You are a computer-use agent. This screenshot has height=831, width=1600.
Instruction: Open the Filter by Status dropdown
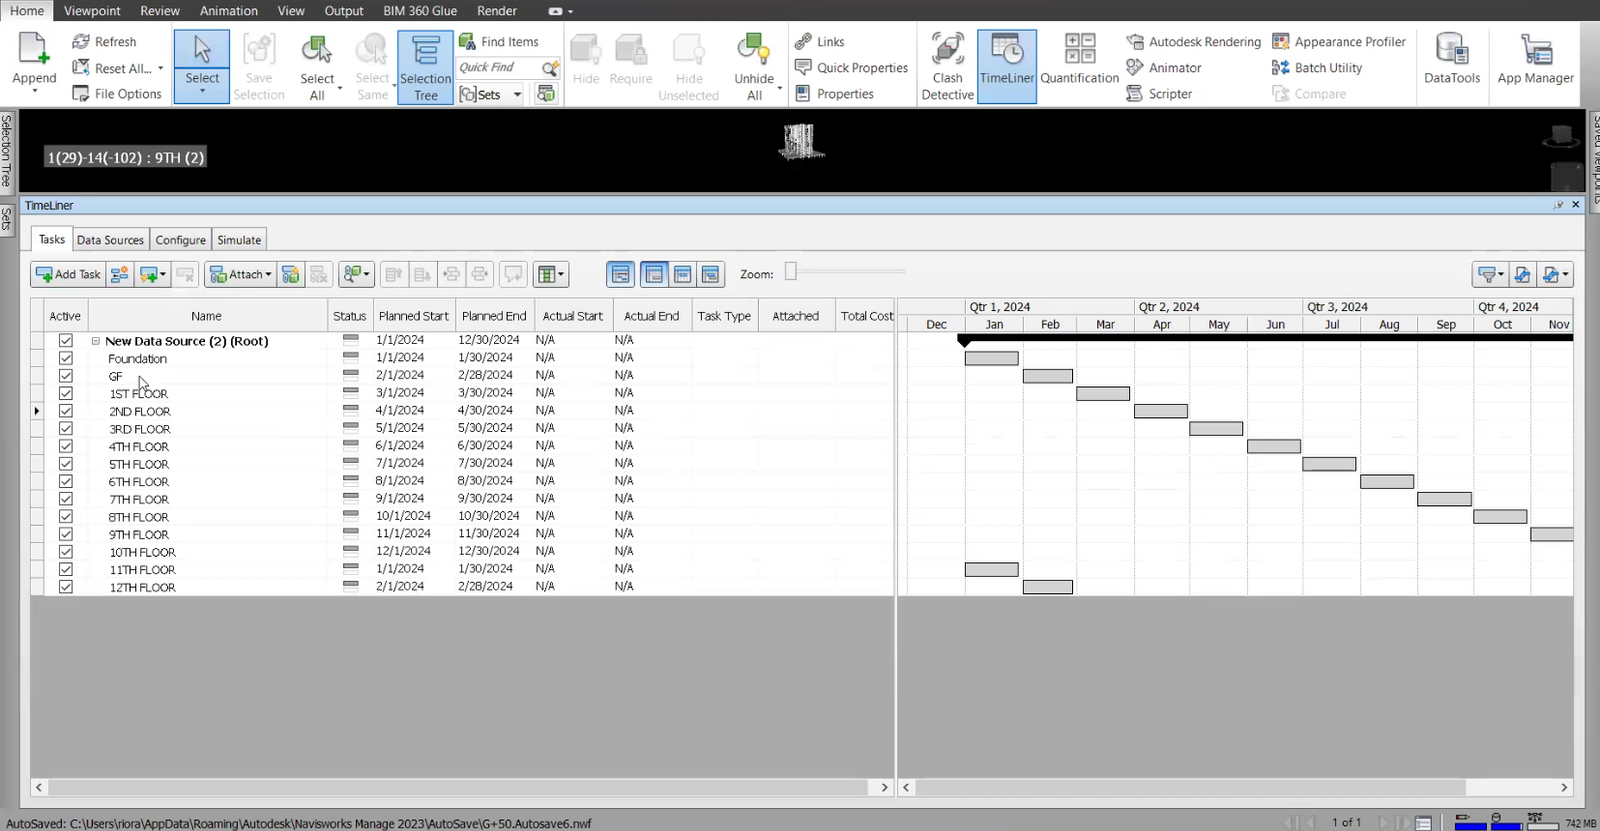[1490, 274]
